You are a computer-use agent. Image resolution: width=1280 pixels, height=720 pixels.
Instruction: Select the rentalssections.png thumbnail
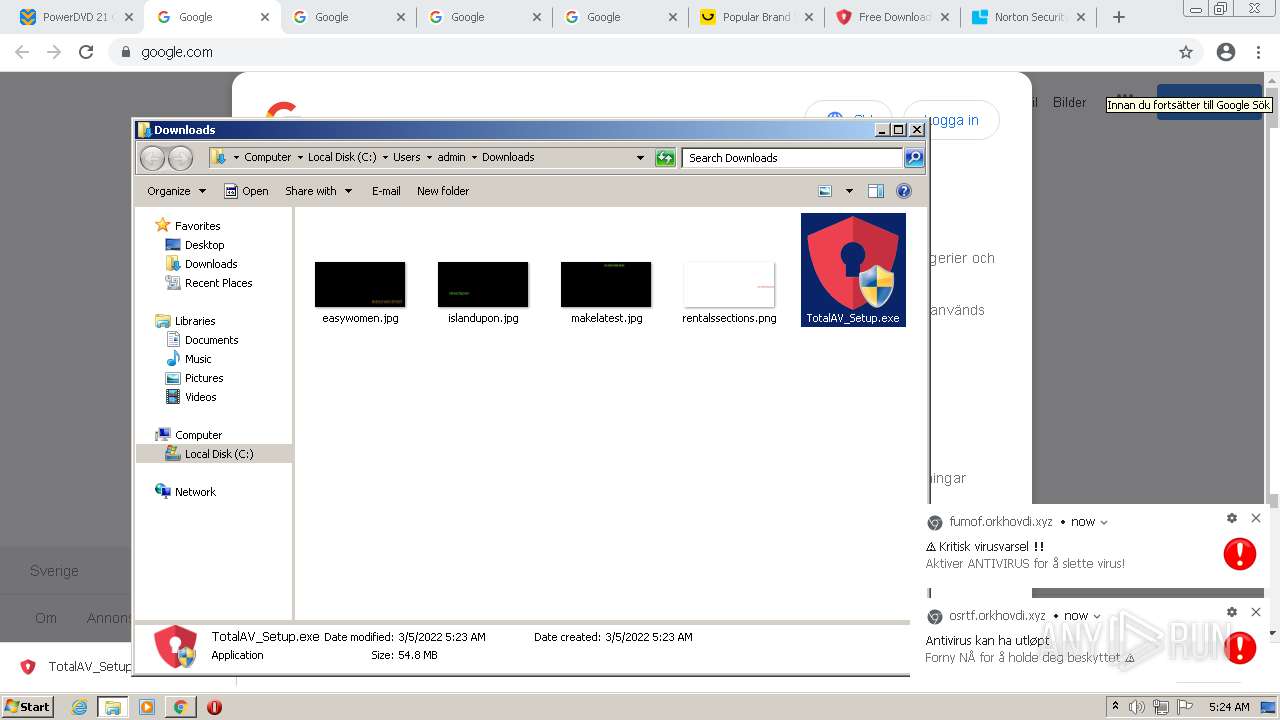729,285
